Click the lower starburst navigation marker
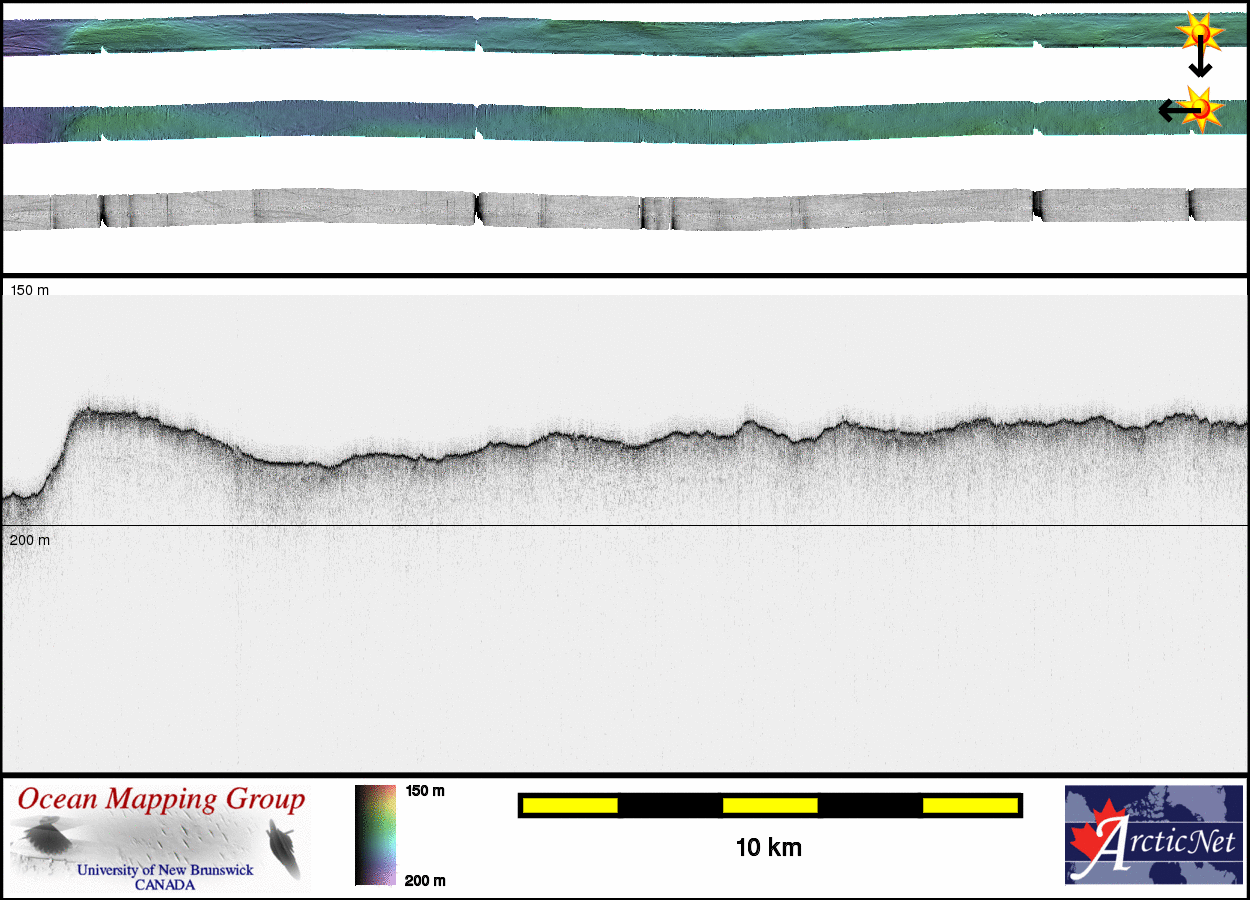Image resolution: width=1250 pixels, height=900 pixels. (1201, 109)
